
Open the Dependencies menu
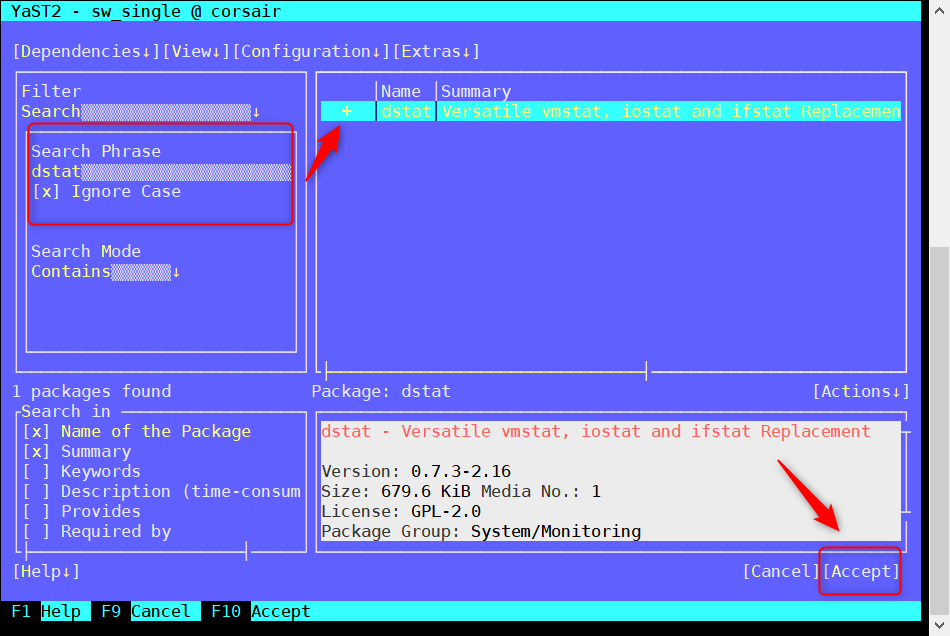pyautogui.click(x=86, y=51)
